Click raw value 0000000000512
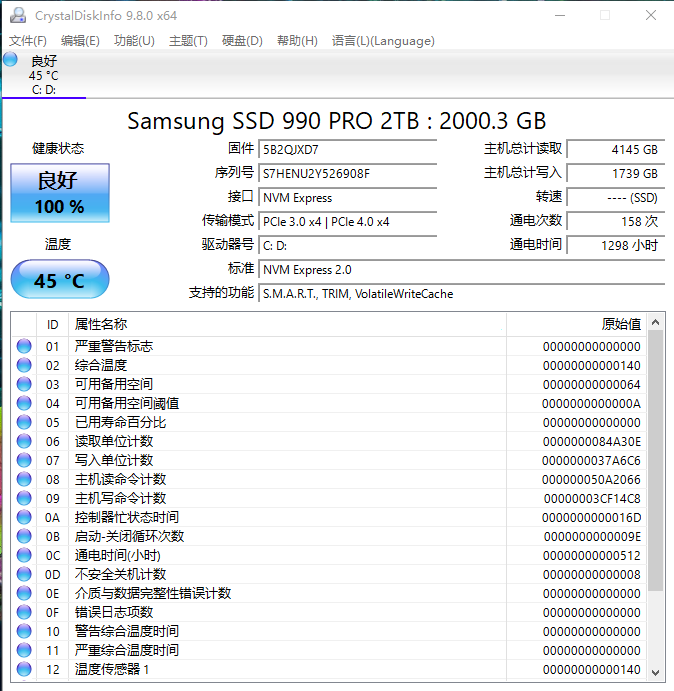 (592, 555)
